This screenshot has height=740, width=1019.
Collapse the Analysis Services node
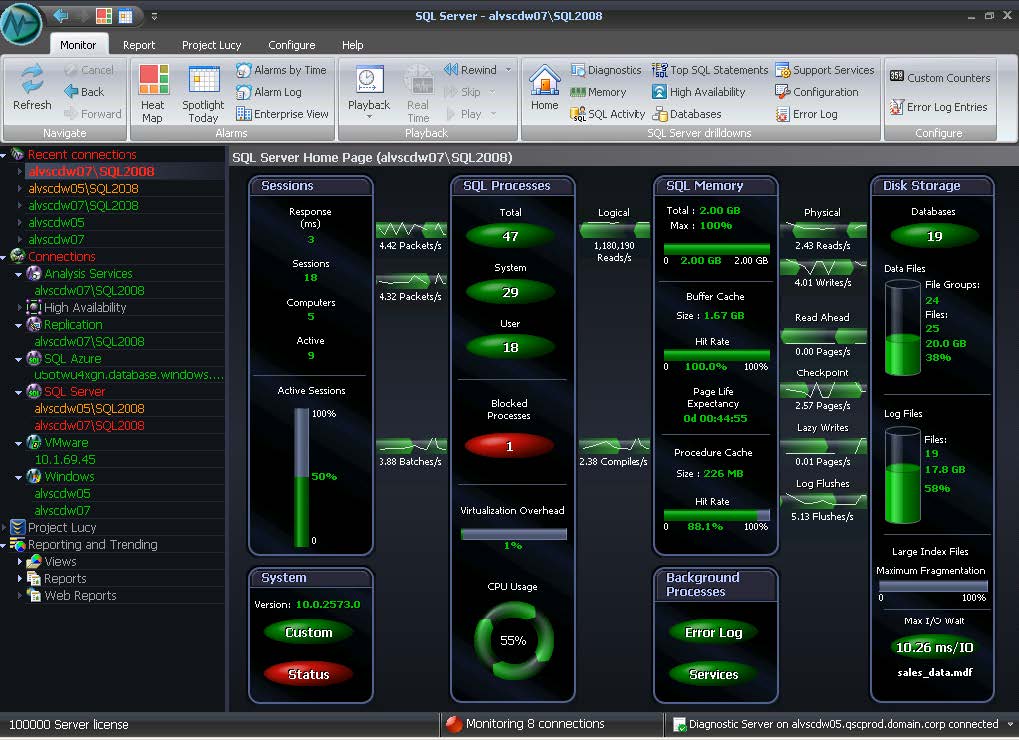click(x=18, y=274)
